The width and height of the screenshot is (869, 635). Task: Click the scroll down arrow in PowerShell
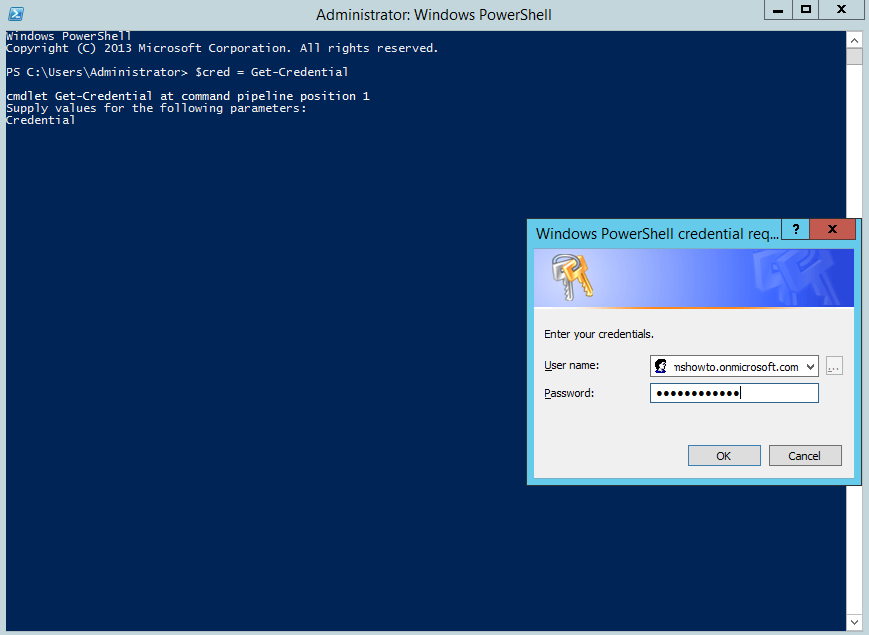coord(854,622)
